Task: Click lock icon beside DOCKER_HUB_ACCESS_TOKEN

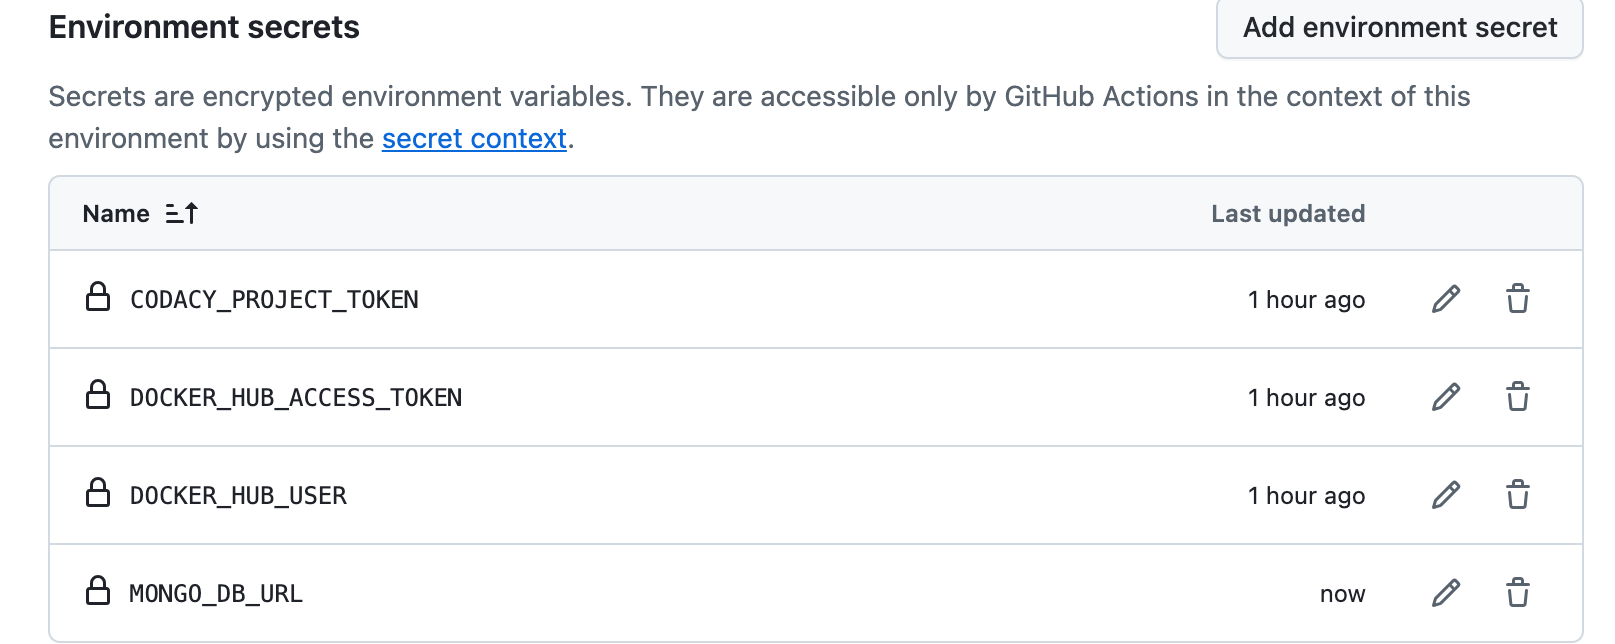Action: coord(98,395)
